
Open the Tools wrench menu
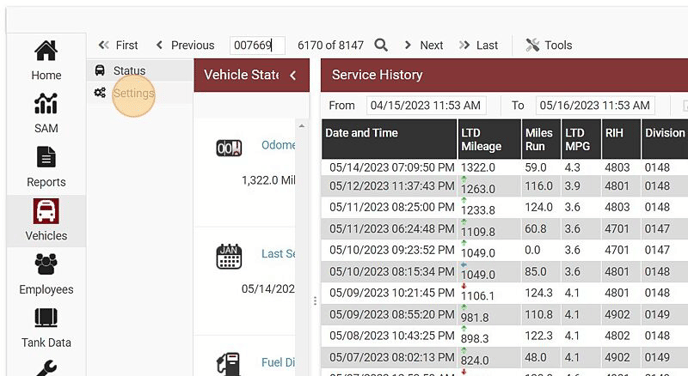(x=549, y=45)
